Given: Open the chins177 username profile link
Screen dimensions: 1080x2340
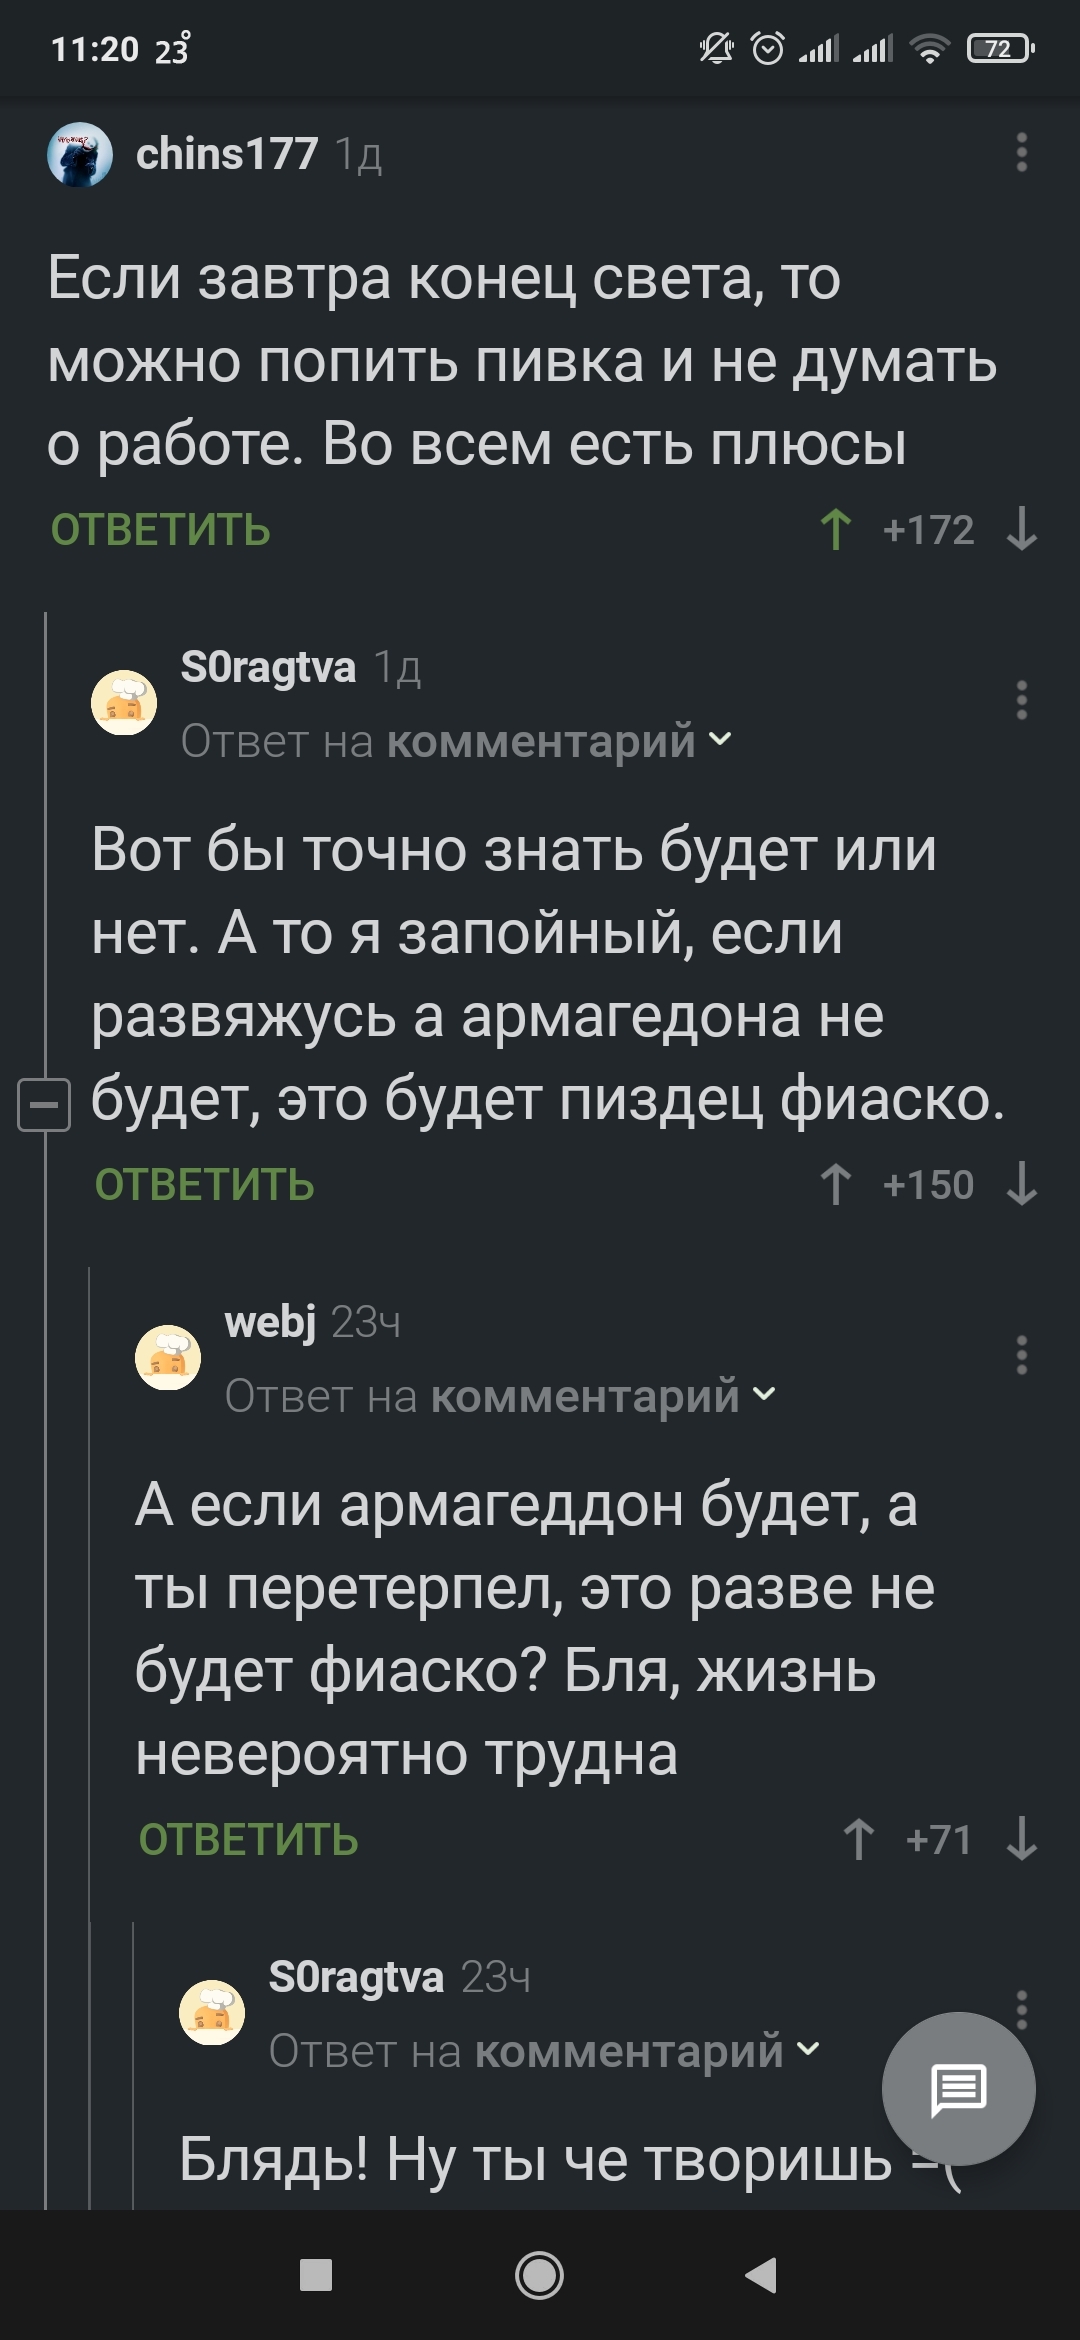Looking at the screenshot, I should point(227,154).
